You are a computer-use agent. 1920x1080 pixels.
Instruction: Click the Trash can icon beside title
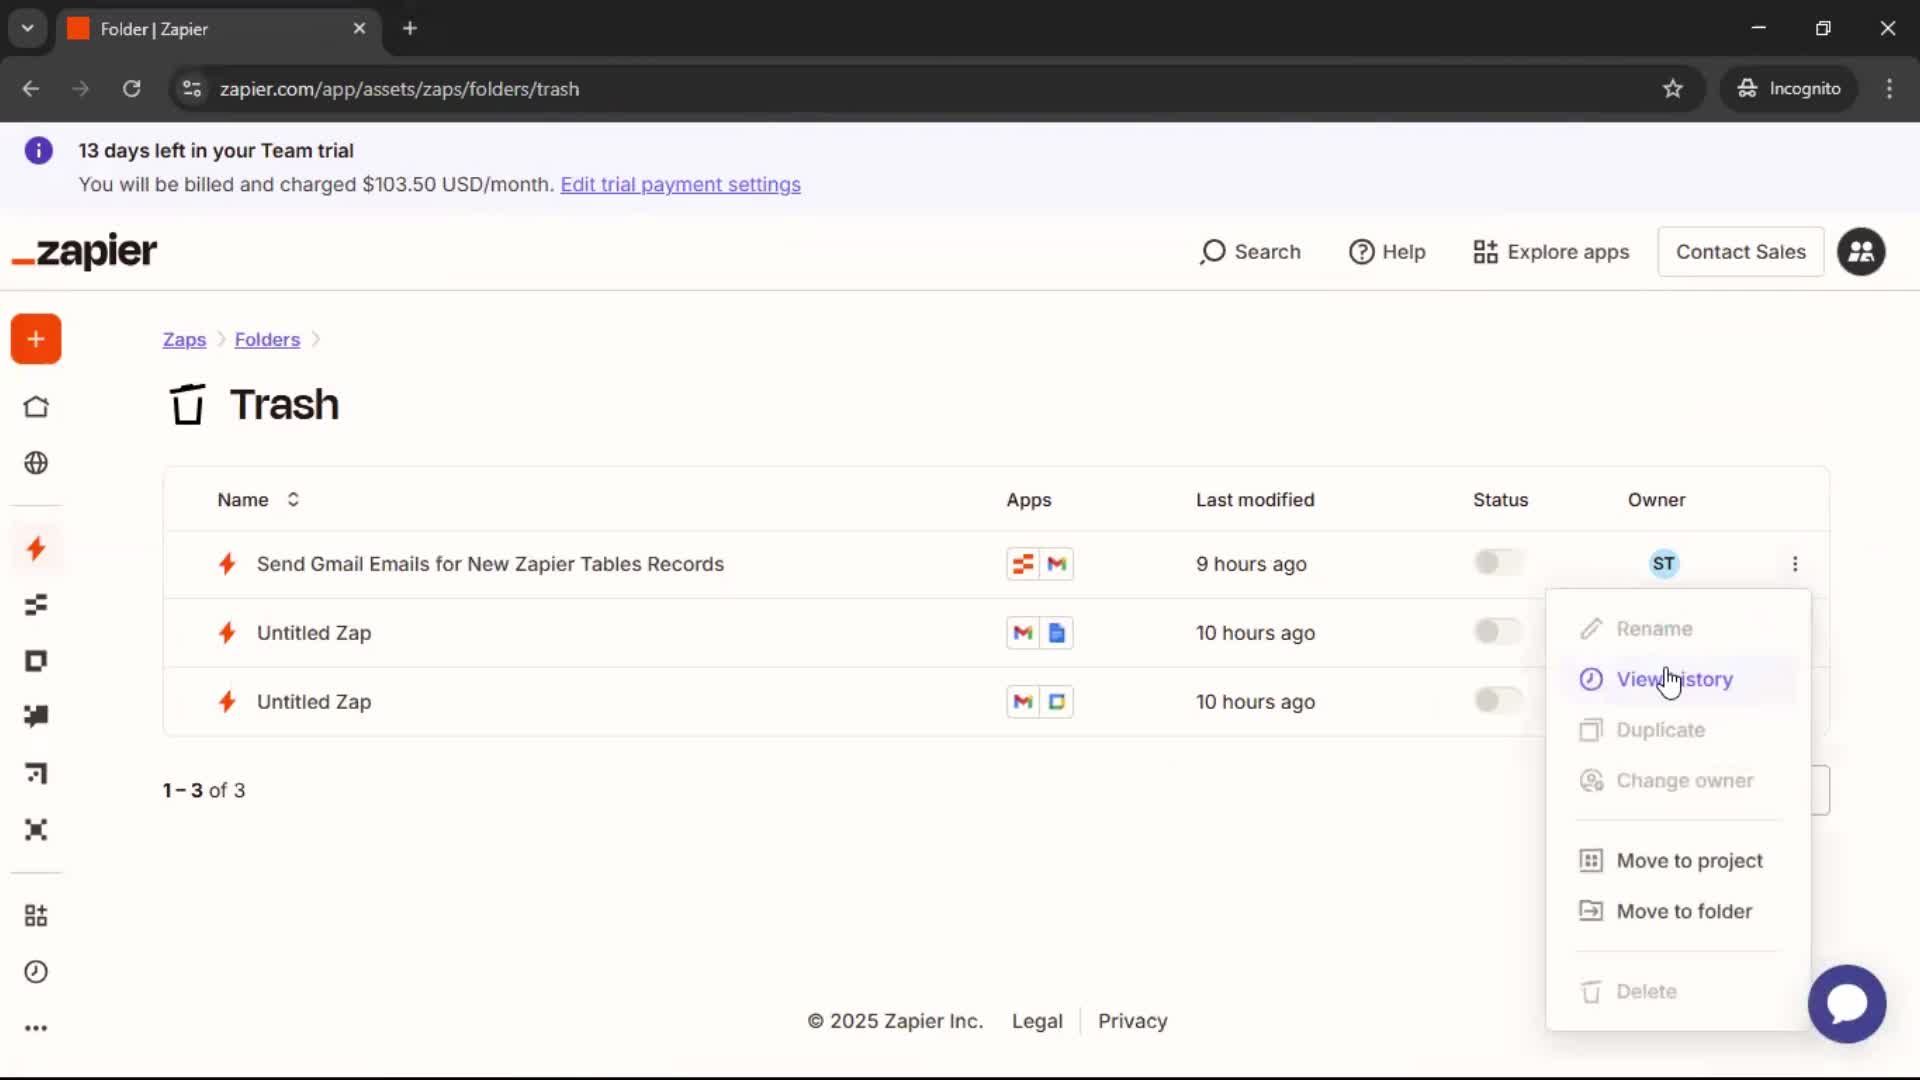tap(187, 404)
